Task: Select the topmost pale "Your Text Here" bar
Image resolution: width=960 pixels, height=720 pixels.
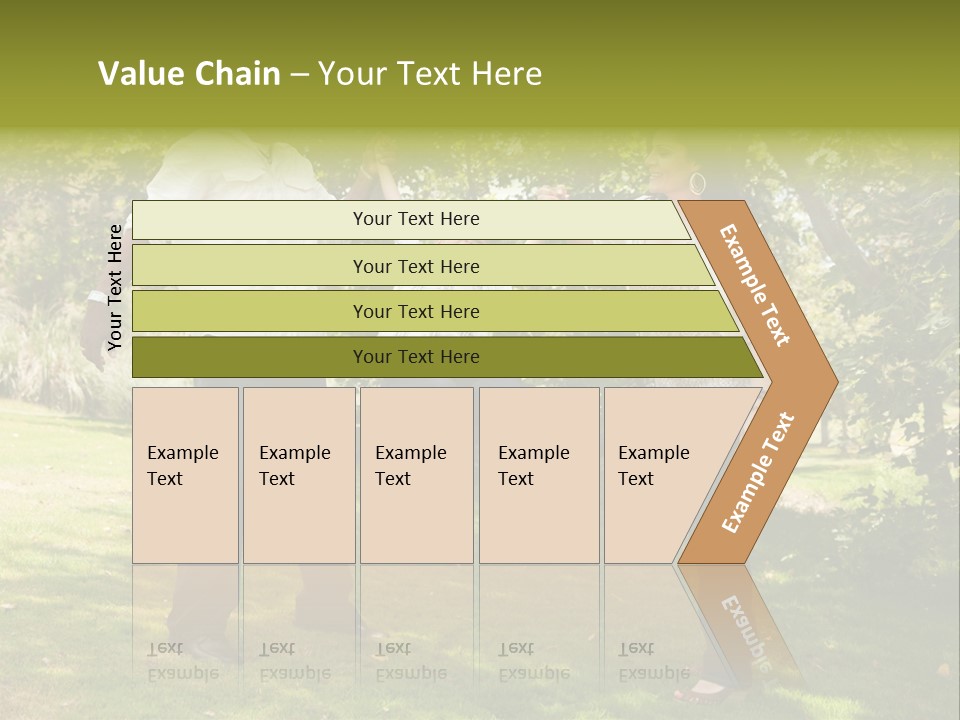Action: click(415, 219)
